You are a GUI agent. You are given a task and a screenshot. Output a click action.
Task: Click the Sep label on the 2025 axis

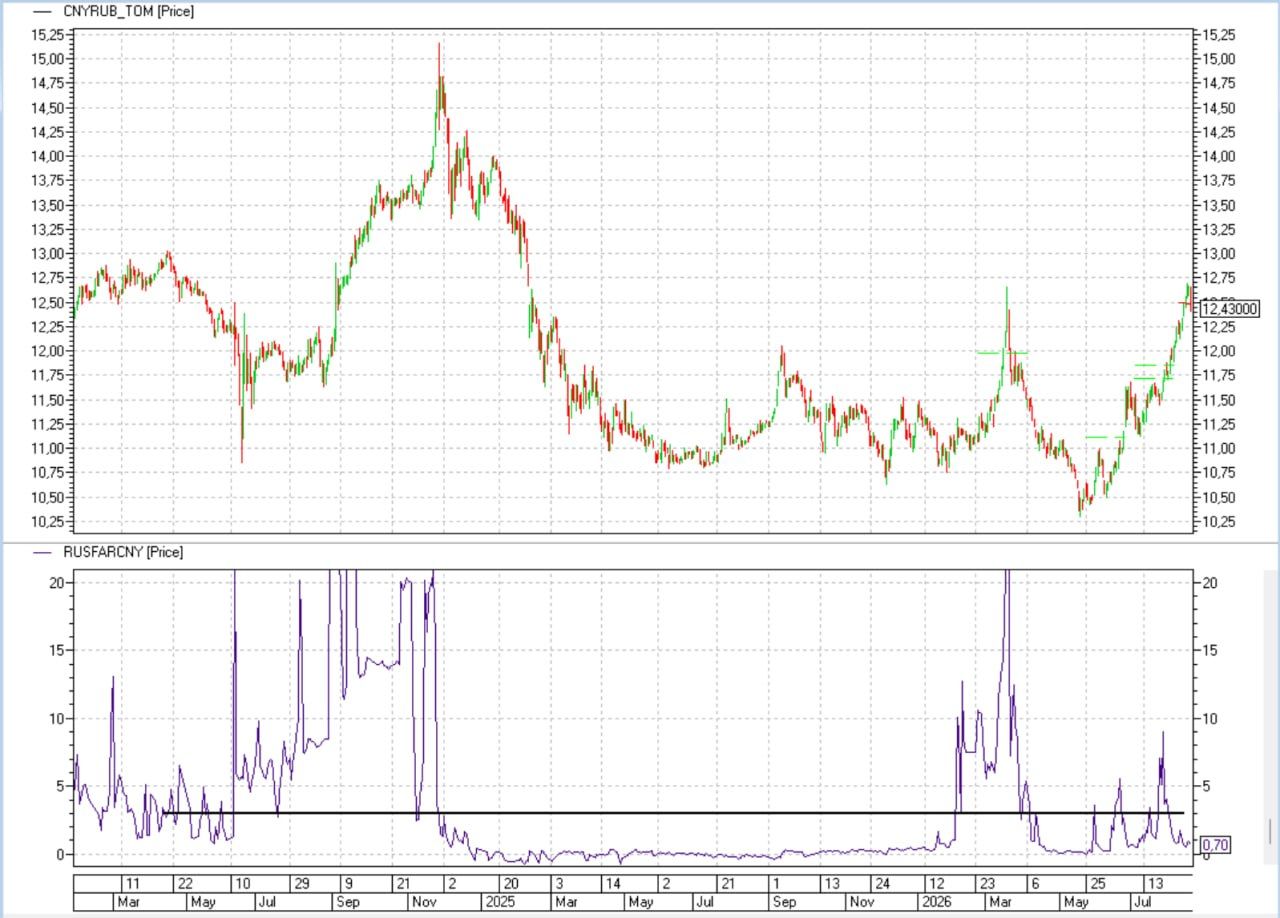click(784, 902)
